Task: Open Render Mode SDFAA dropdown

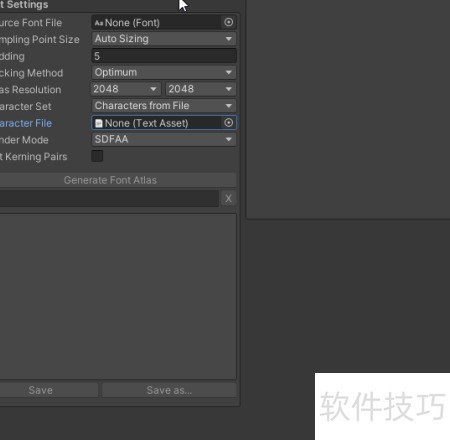Action: [164, 139]
